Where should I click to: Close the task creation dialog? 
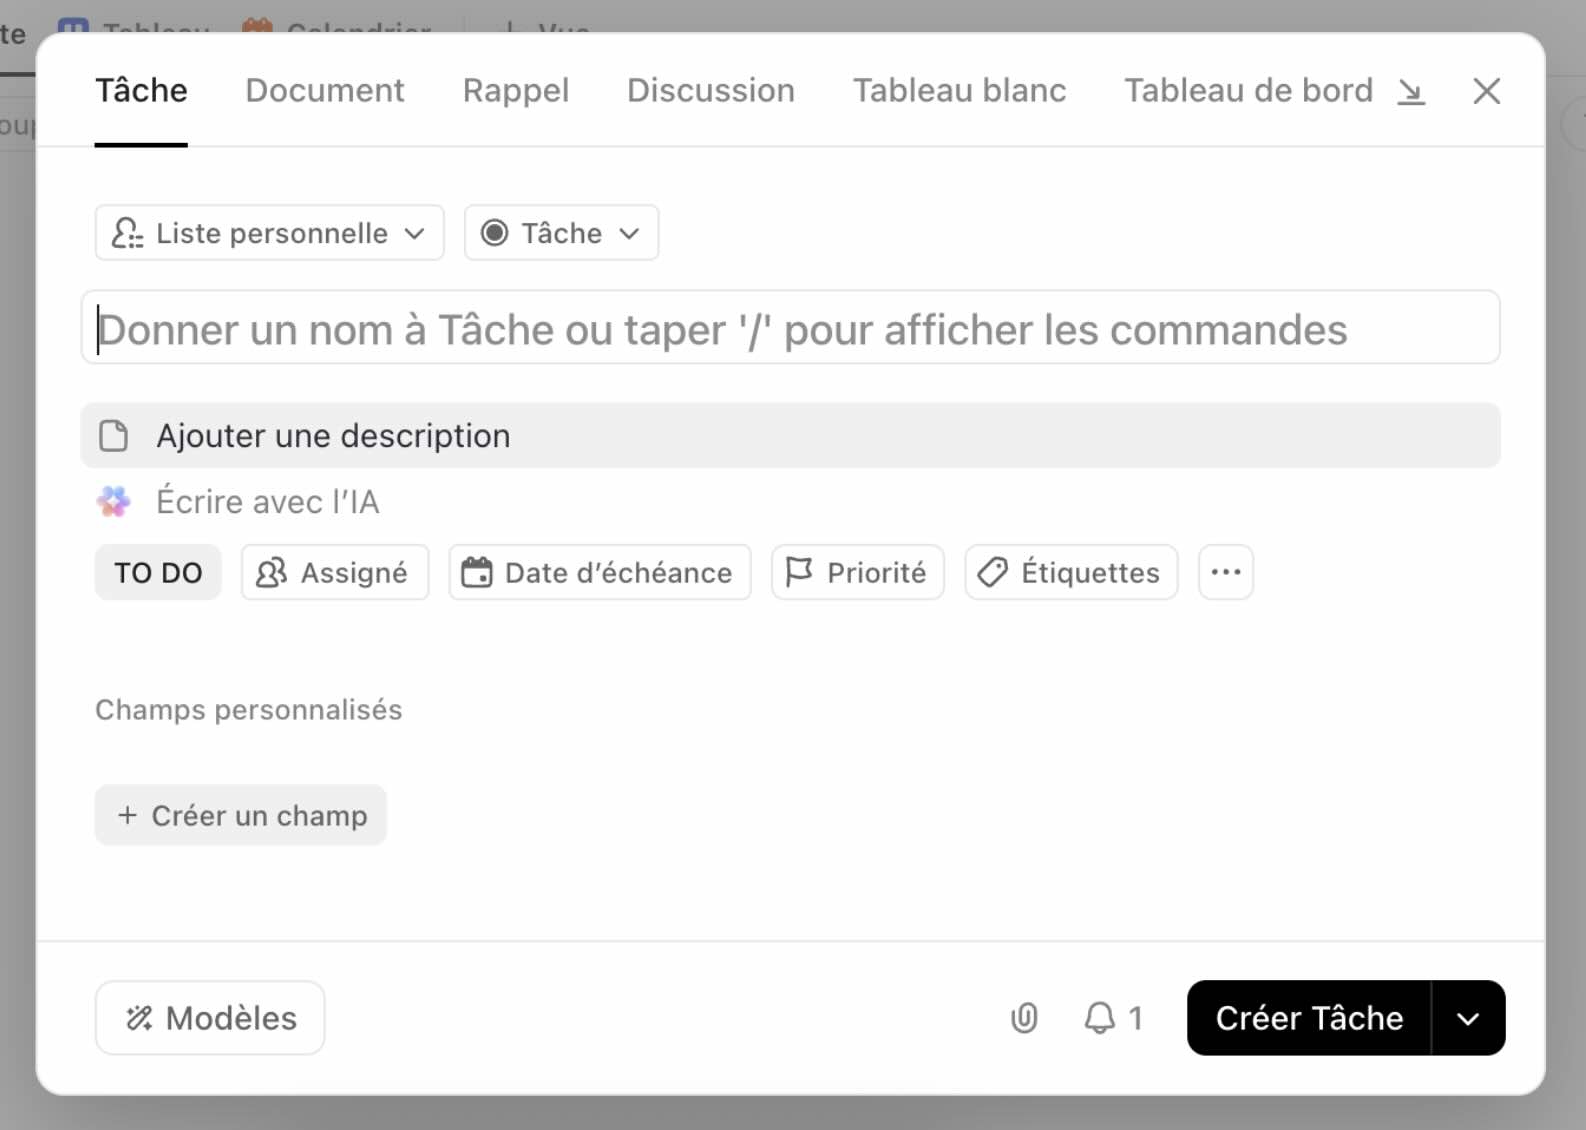click(1487, 91)
